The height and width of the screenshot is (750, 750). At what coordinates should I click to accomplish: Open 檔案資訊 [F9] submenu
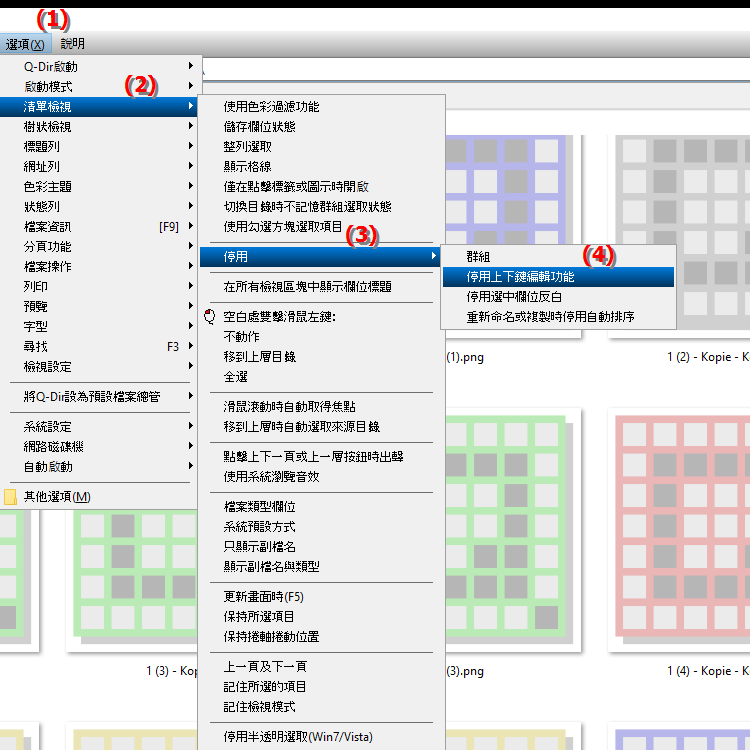click(100, 227)
